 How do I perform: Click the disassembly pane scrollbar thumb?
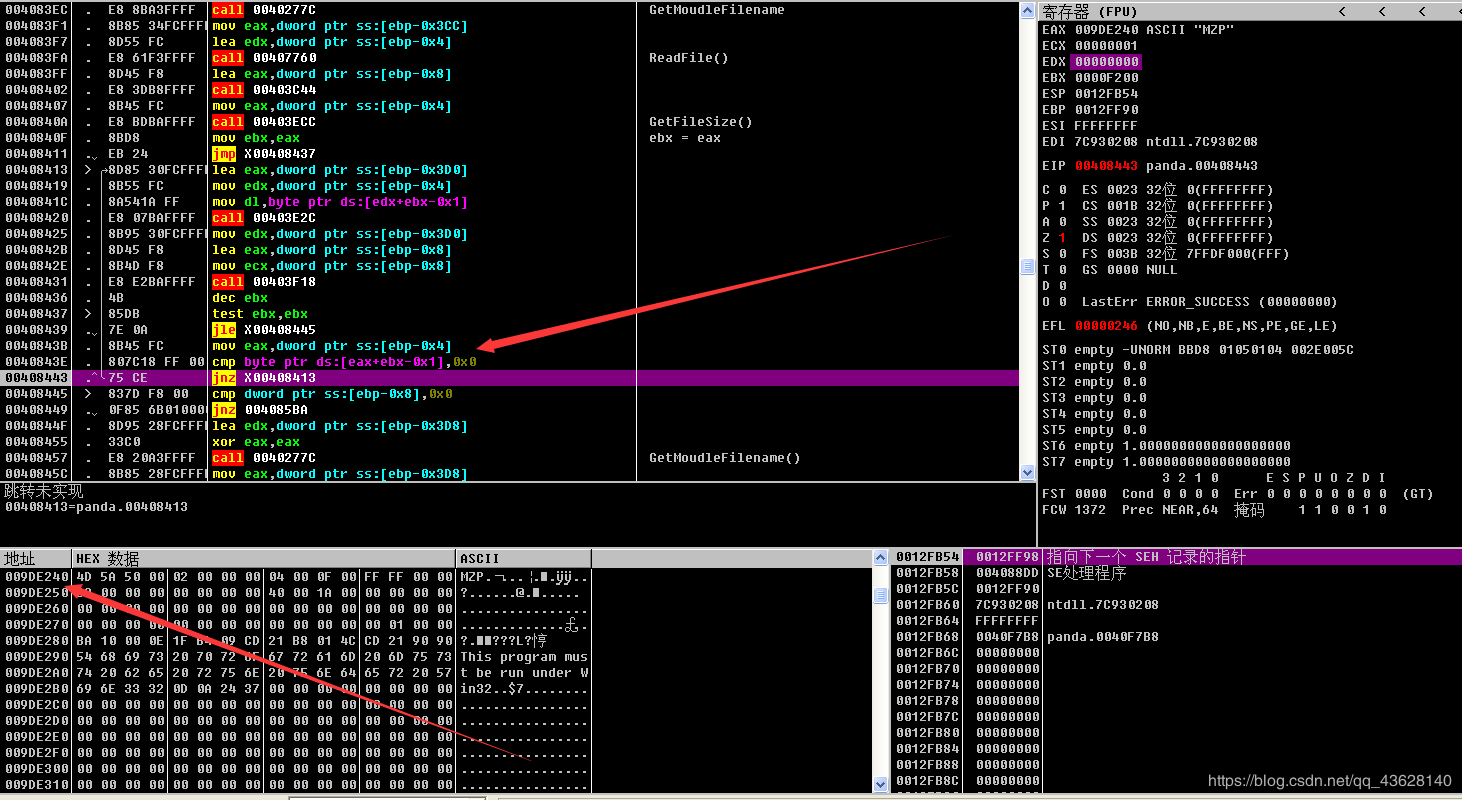point(1027,267)
